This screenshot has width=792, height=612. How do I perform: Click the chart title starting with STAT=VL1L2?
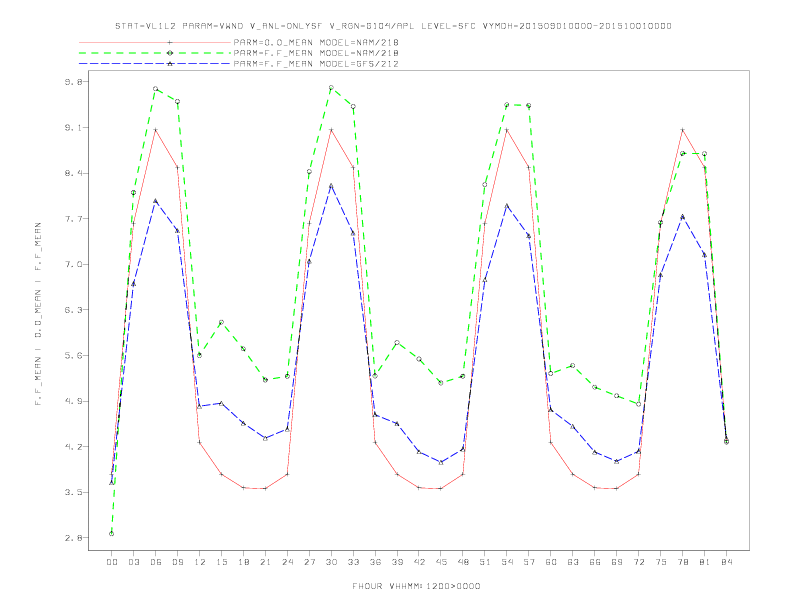393,26
